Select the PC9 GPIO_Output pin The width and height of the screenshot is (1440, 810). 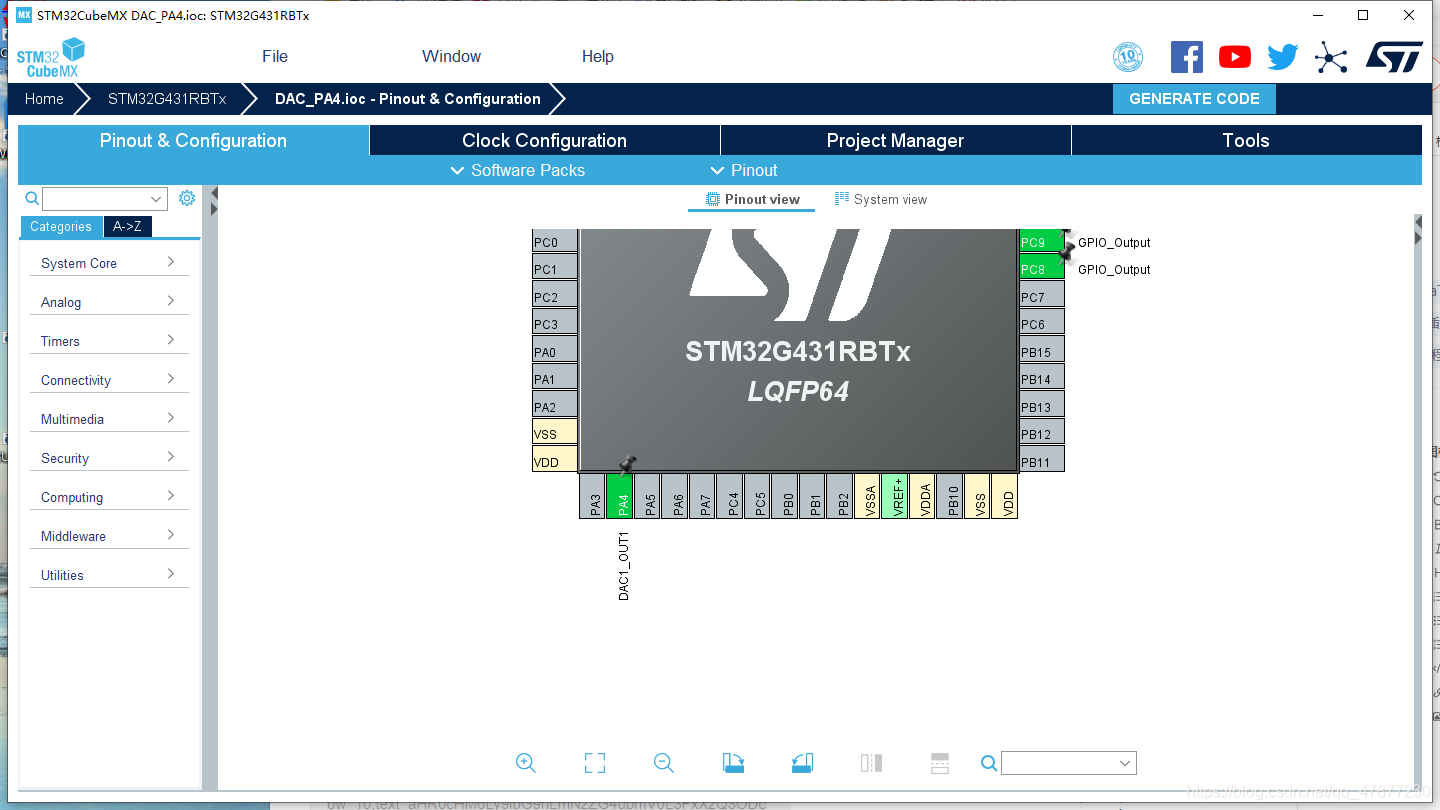1041,242
